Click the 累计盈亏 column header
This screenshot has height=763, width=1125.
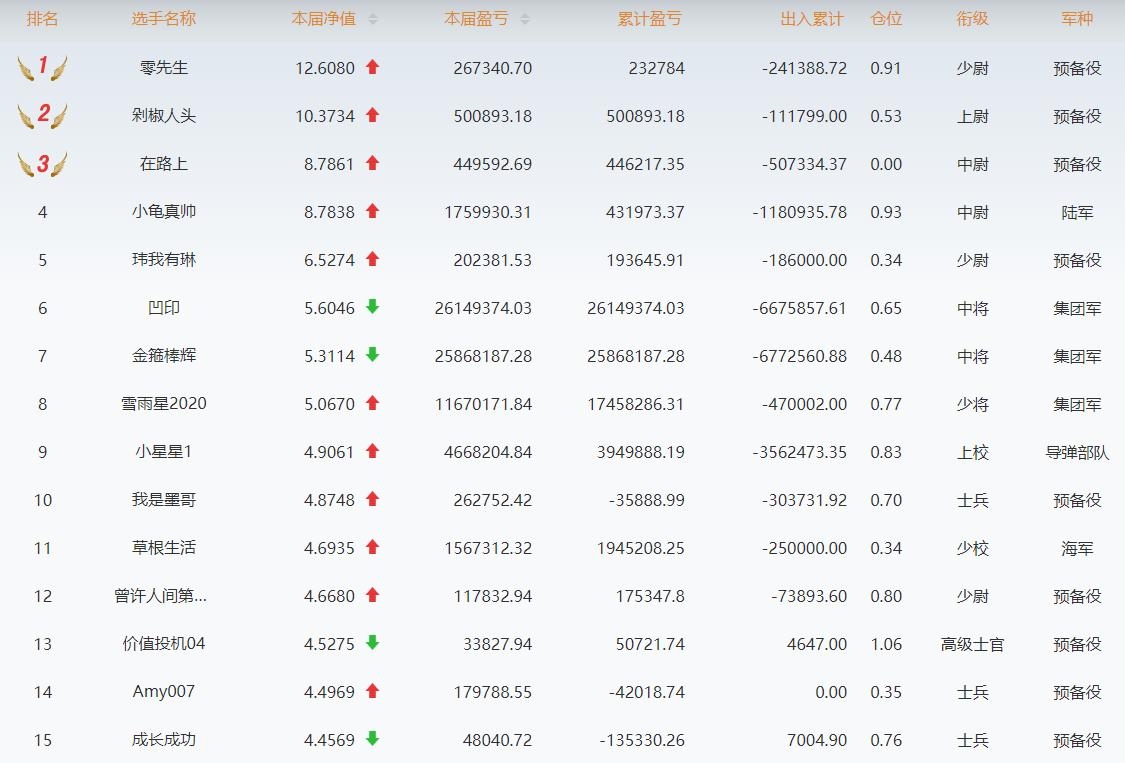point(650,19)
